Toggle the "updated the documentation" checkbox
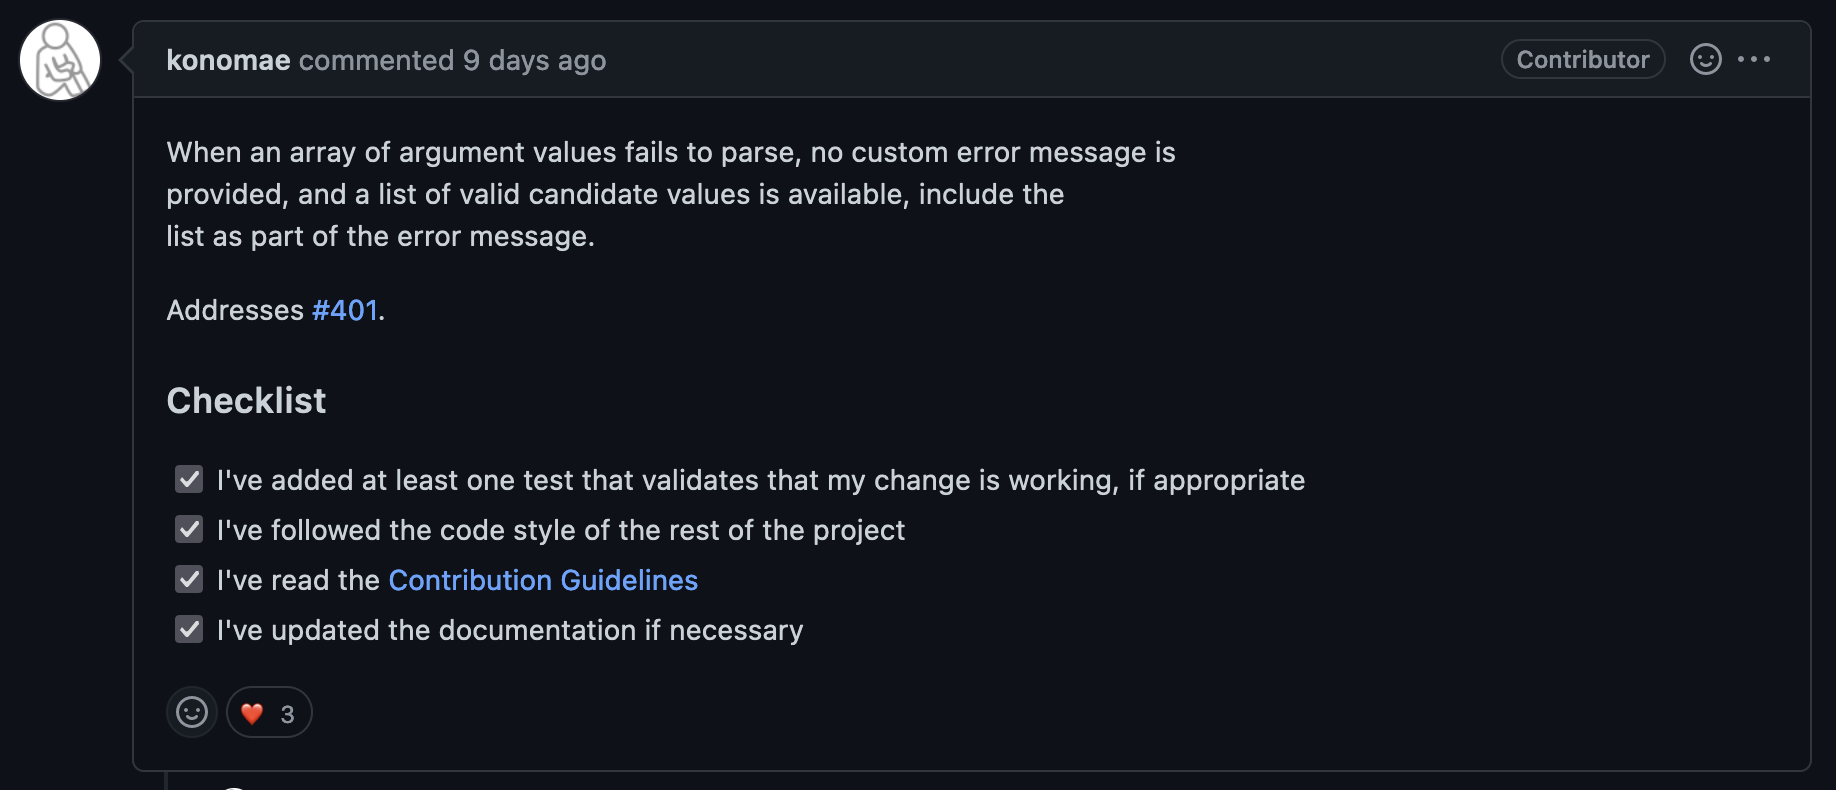This screenshot has height=790, width=1836. (189, 630)
